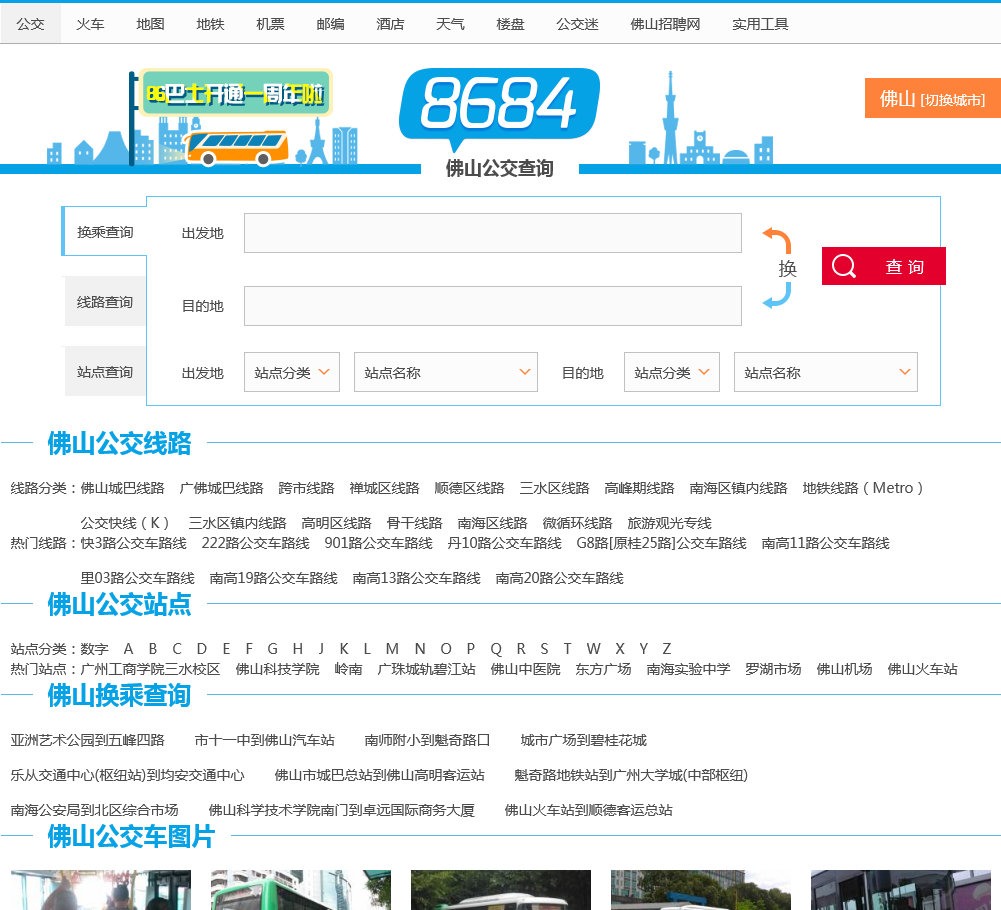The height and width of the screenshot is (910, 1001).
Task: Open 城市广场到碧桂花城 transfer link
Action: point(583,740)
